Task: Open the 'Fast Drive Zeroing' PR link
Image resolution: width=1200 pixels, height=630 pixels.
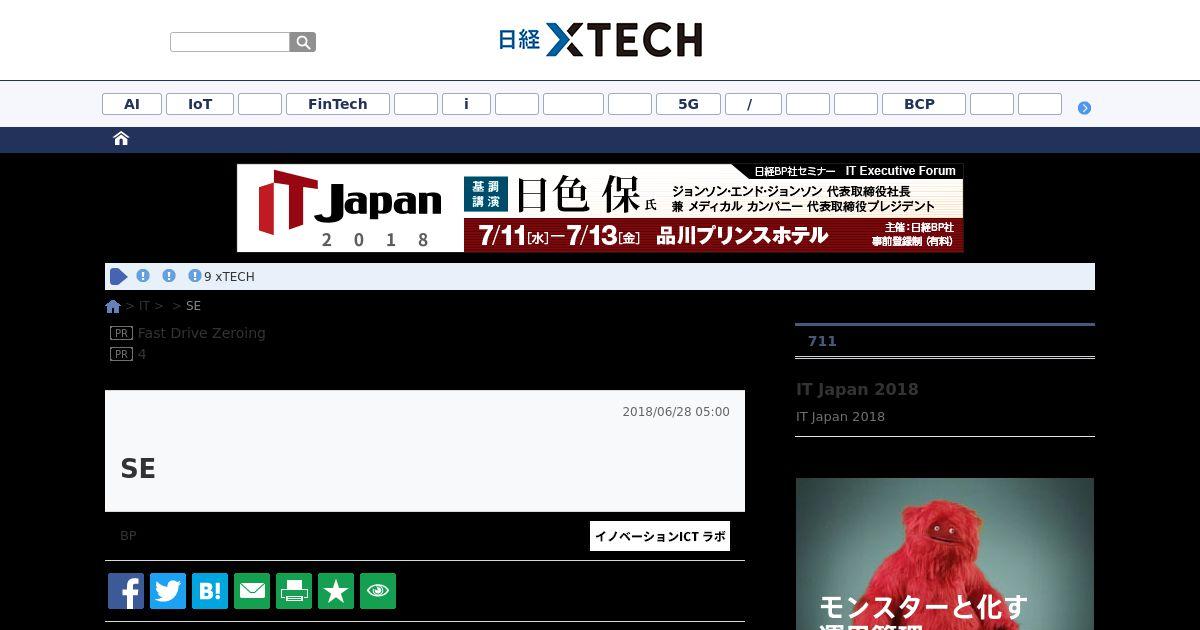Action: 201,333
